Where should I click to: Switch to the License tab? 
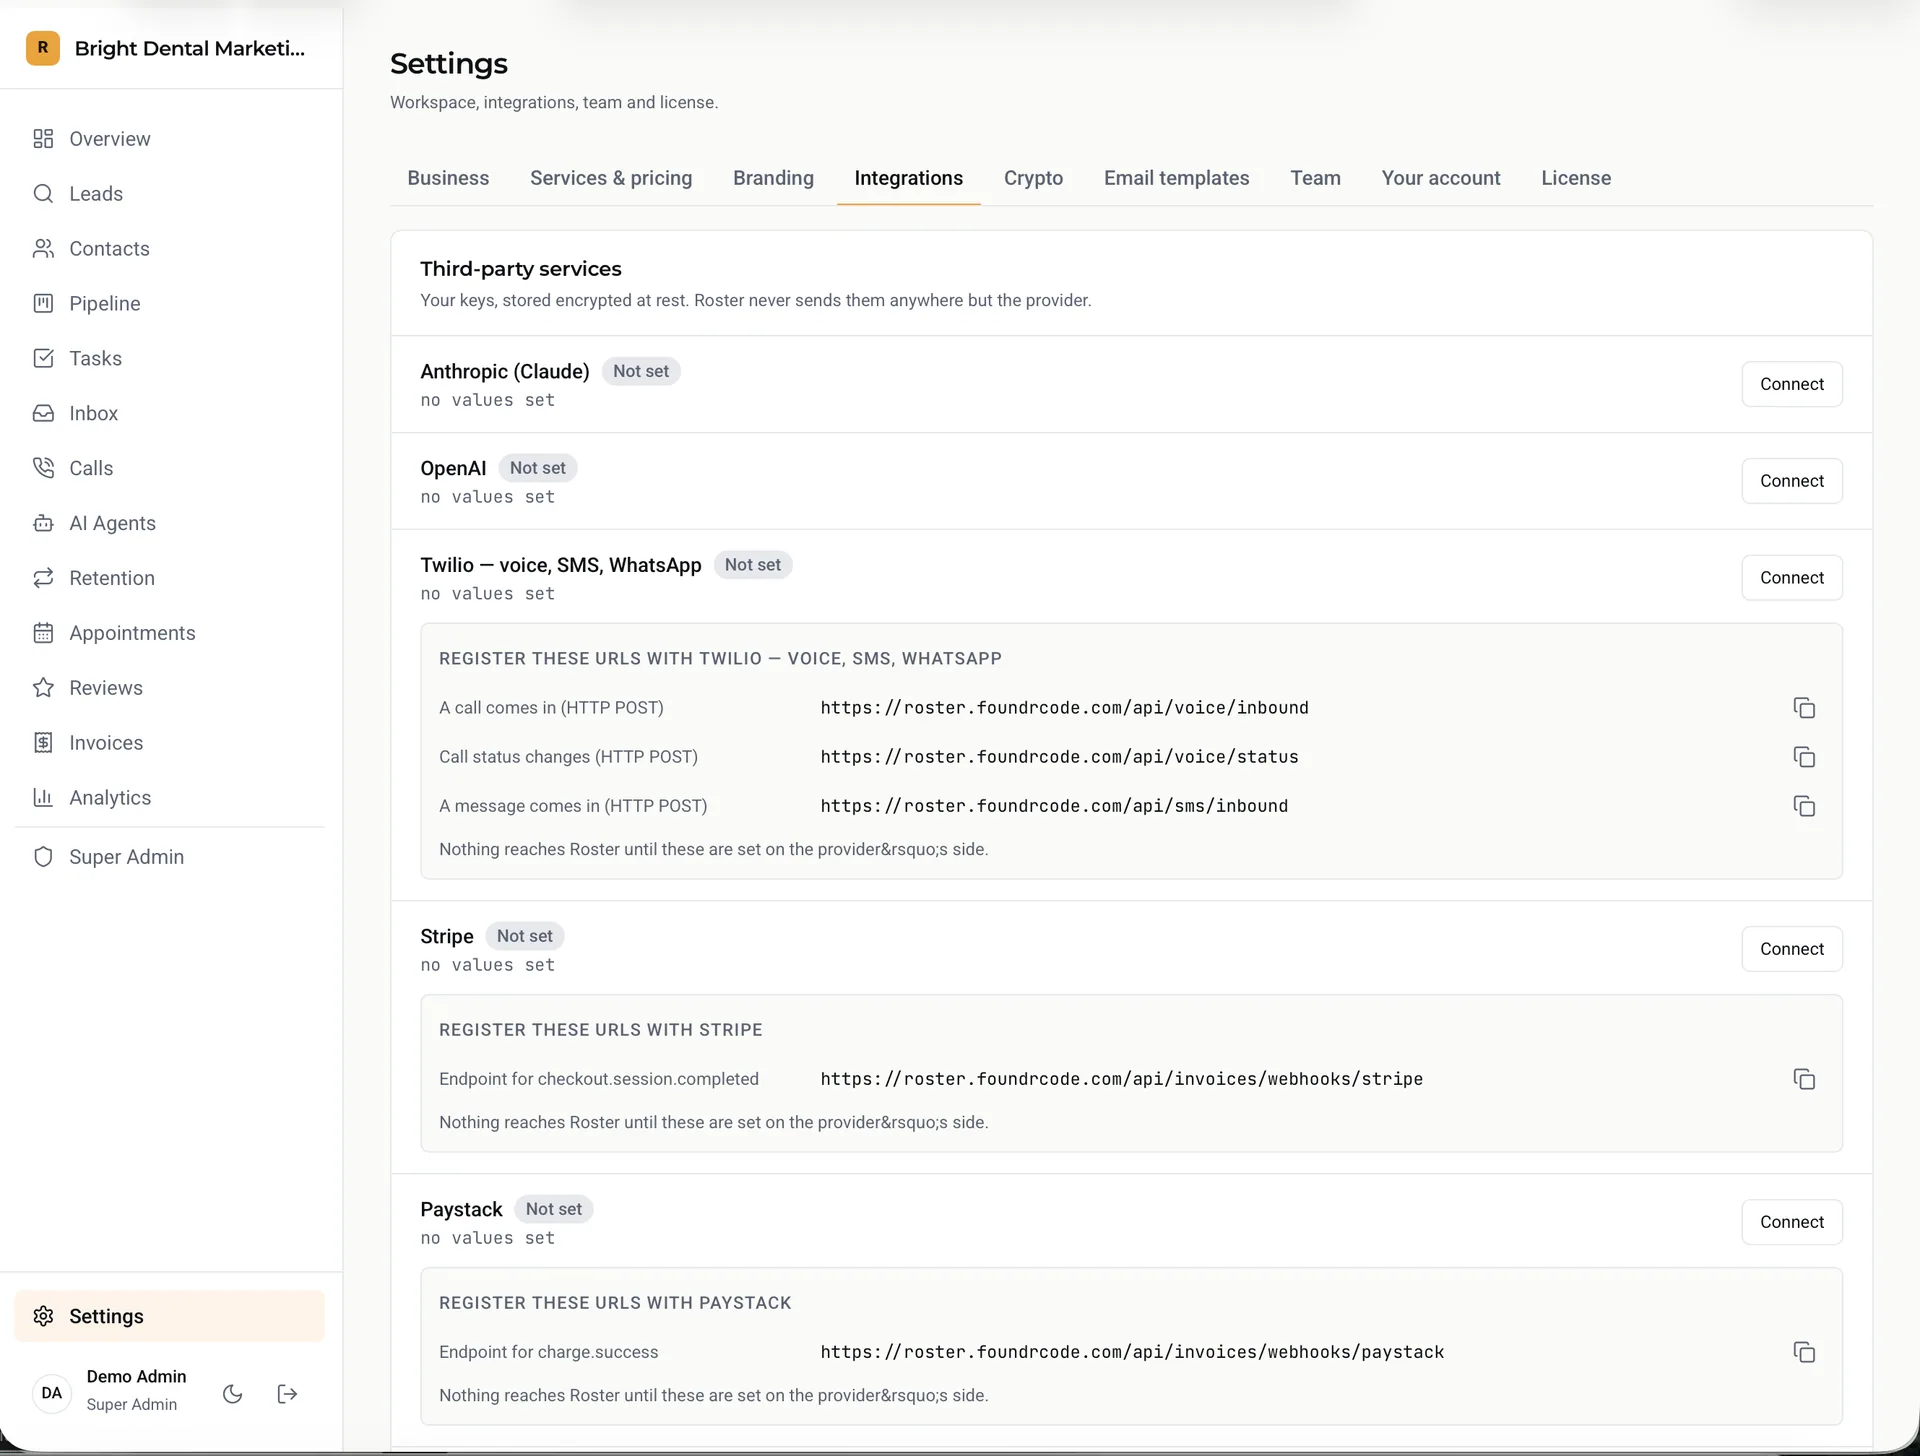tap(1576, 178)
